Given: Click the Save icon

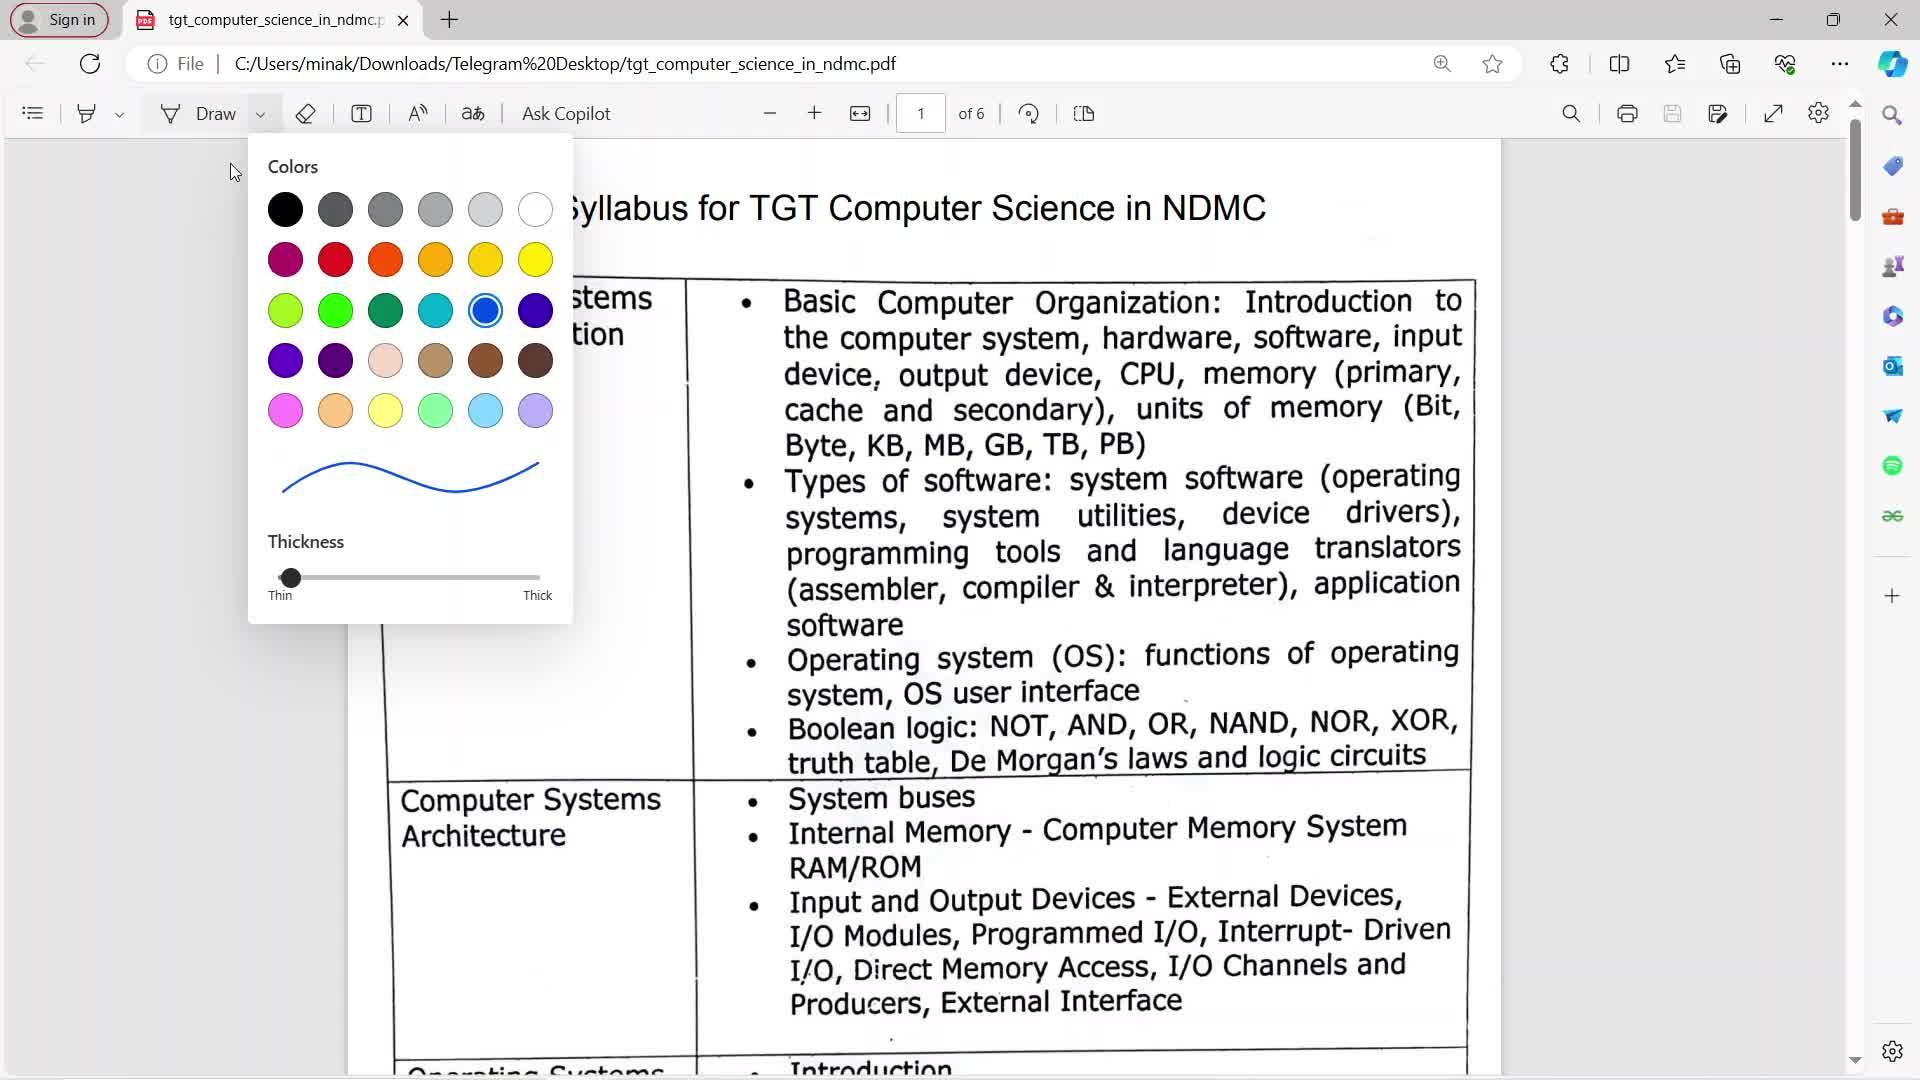Looking at the screenshot, I should click(x=1672, y=114).
